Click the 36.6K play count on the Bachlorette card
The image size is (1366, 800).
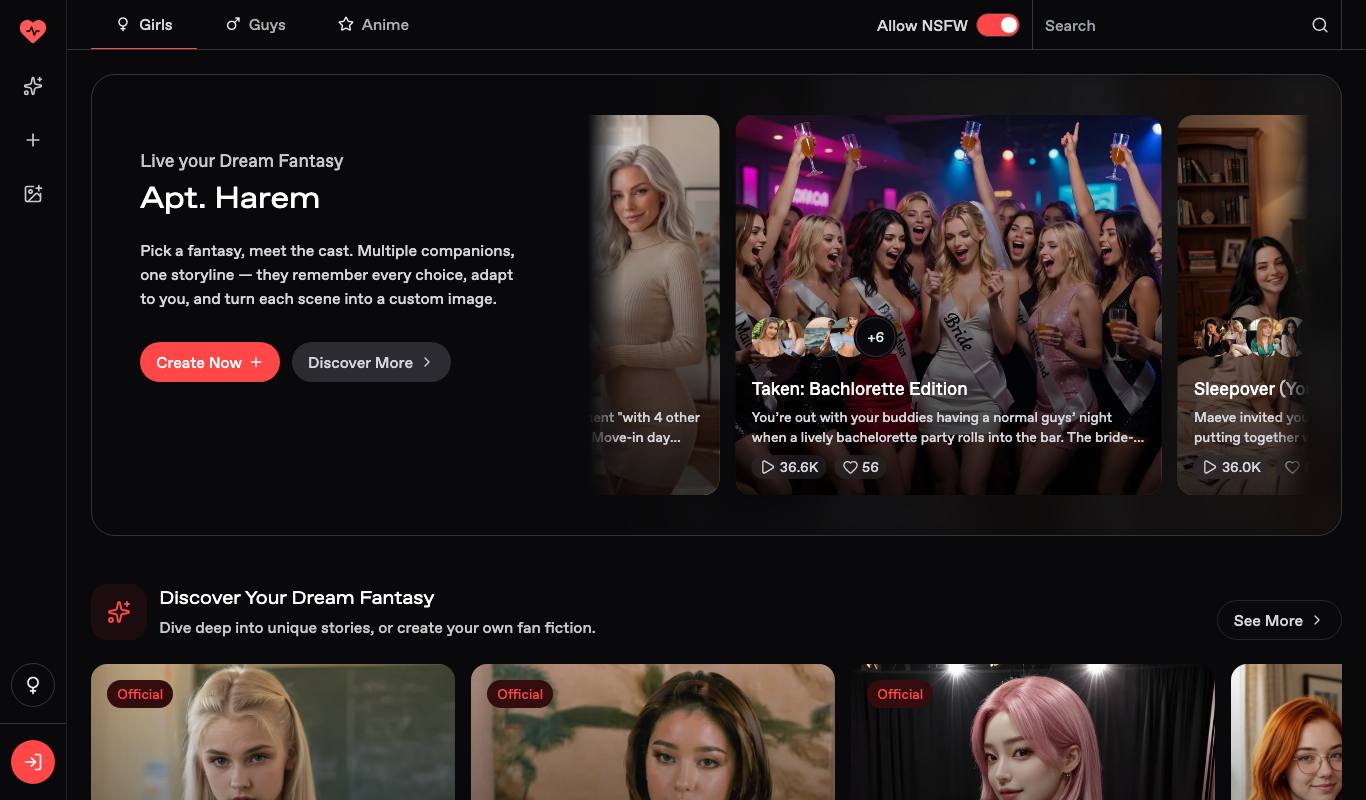point(790,467)
